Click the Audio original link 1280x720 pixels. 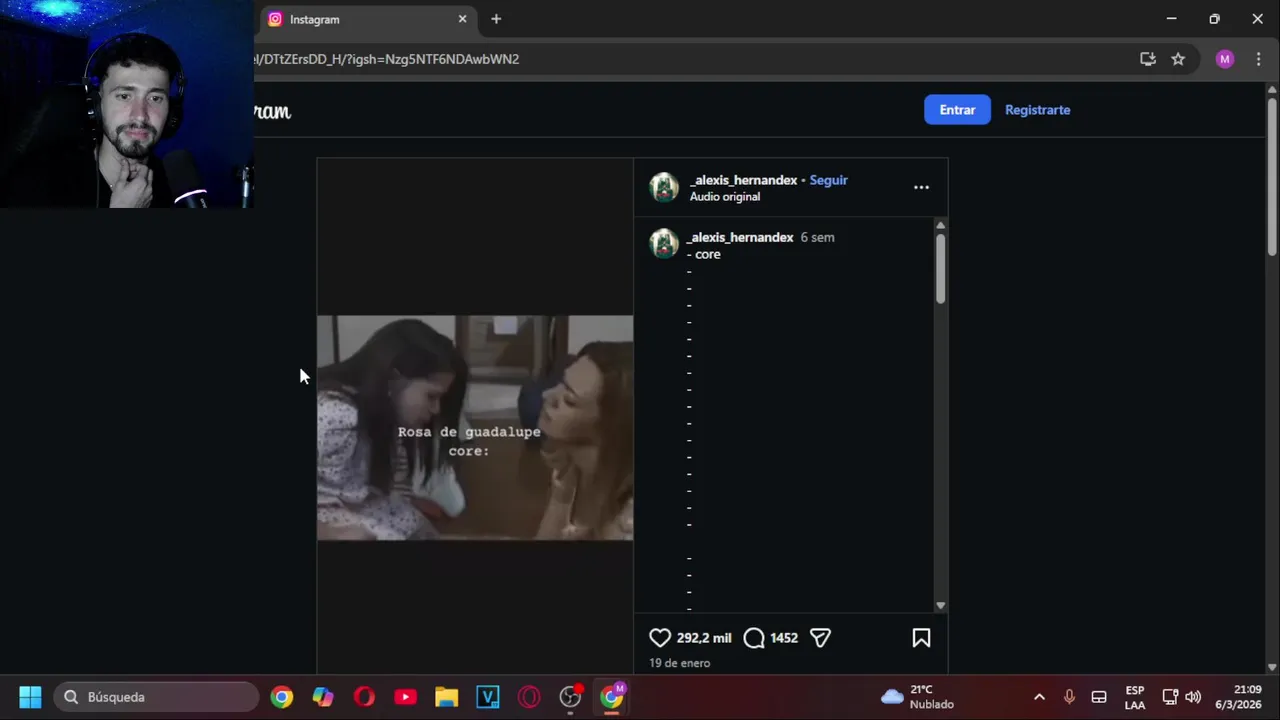(724, 197)
